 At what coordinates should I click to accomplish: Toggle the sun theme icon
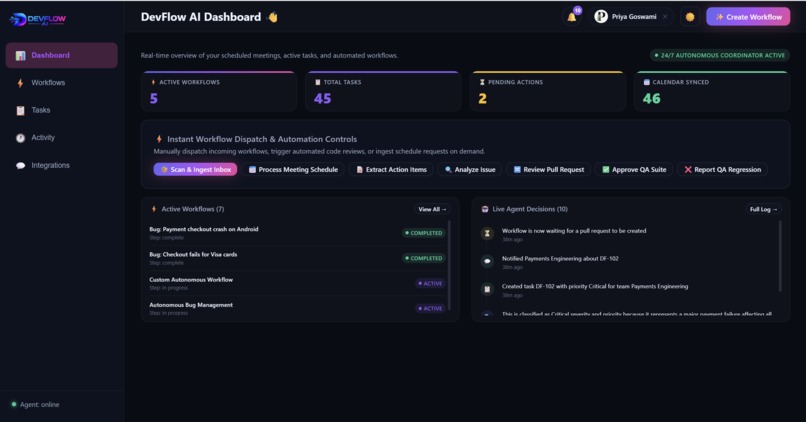coord(690,17)
